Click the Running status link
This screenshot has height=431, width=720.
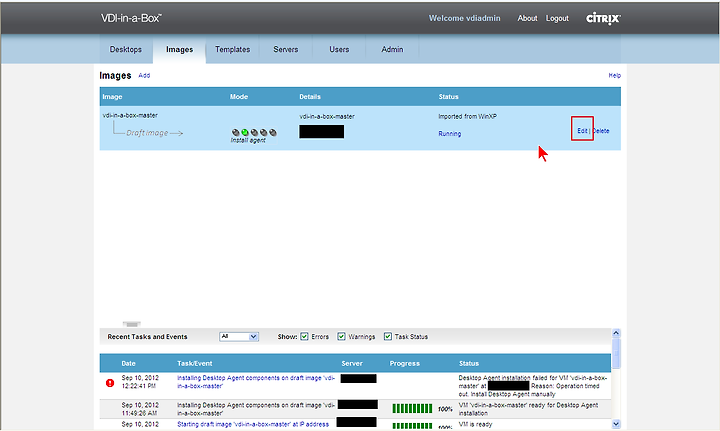pyautogui.click(x=450, y=134)
